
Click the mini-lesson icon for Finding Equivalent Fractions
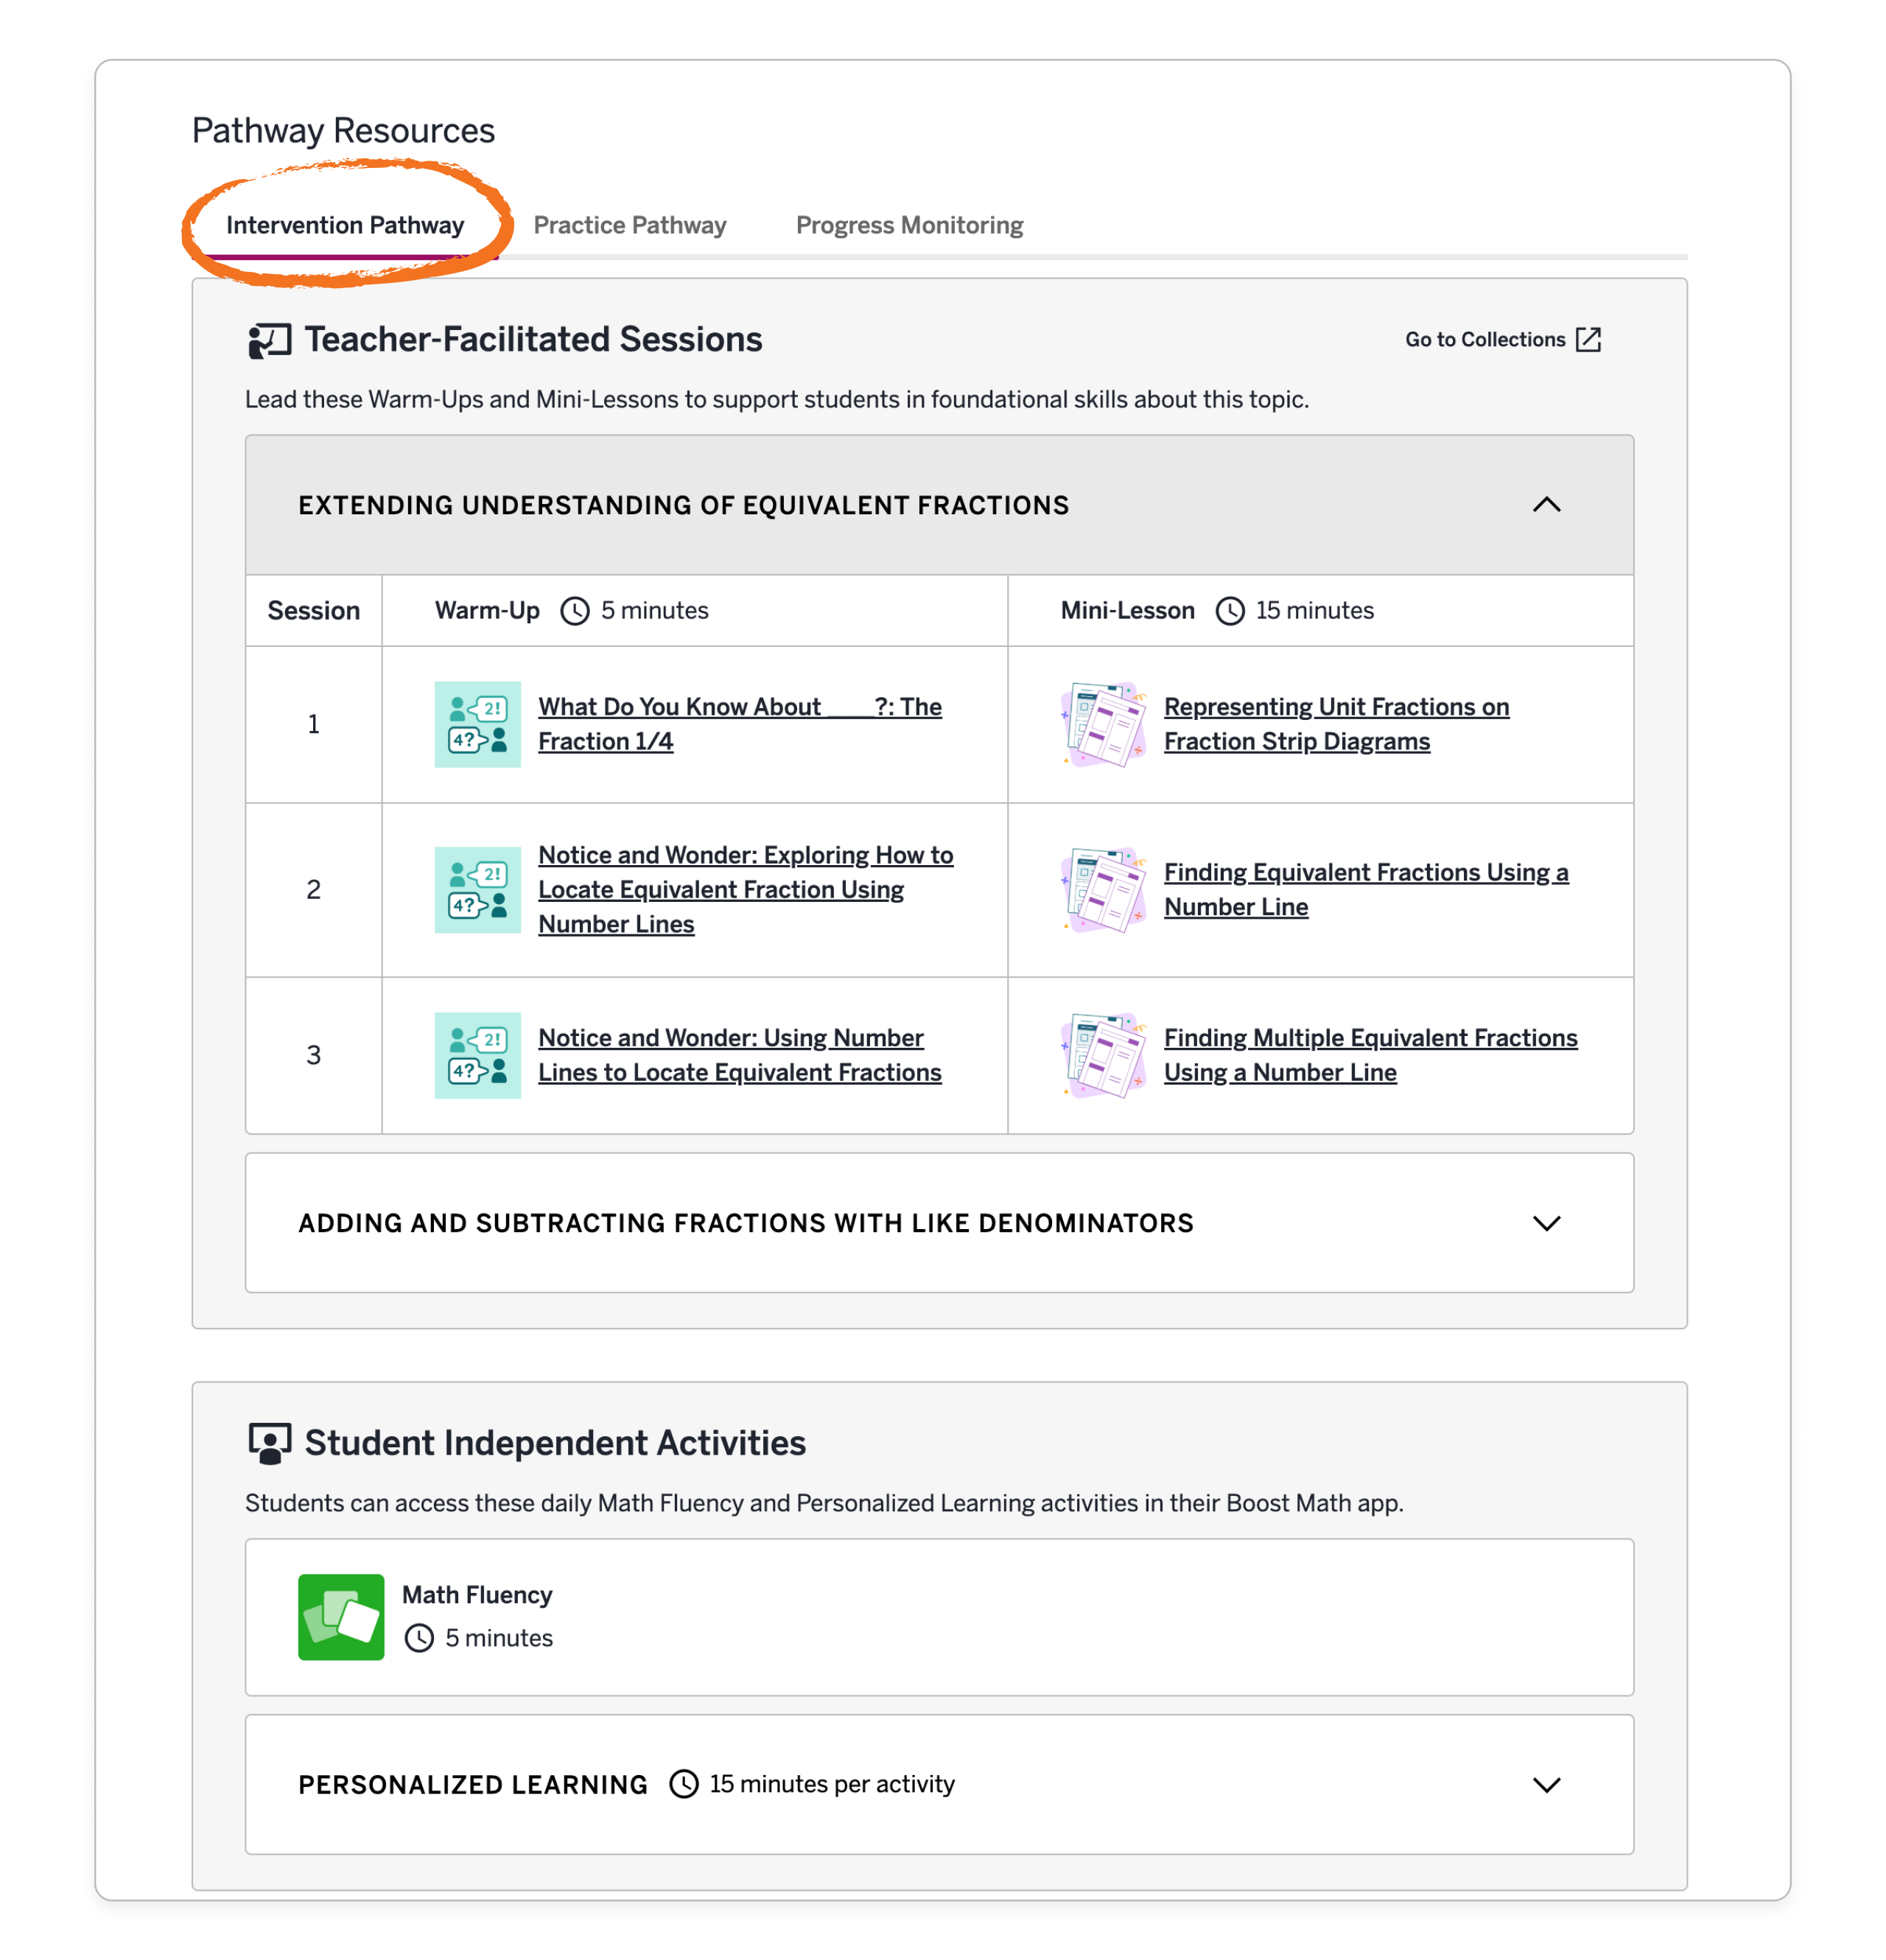pyautogui.click(x=1103, y=890)
